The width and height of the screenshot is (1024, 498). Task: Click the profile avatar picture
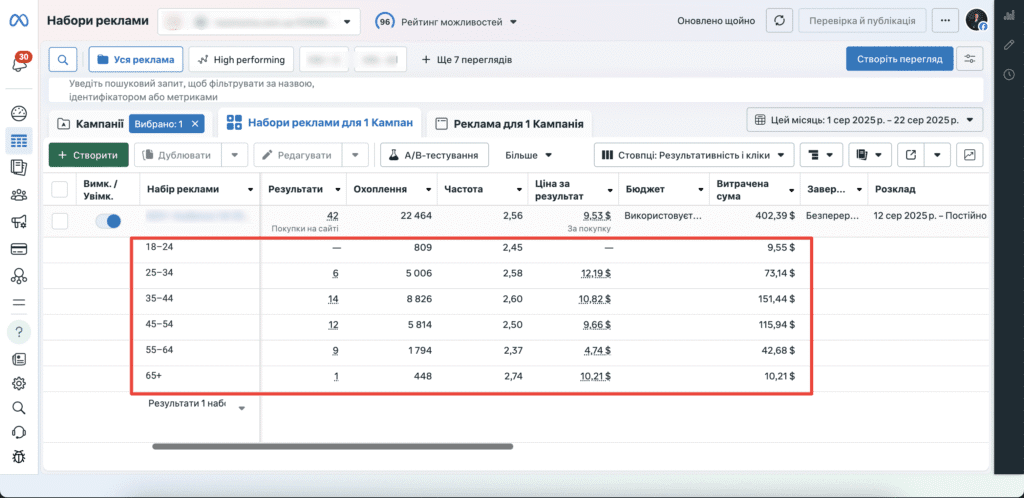pos(976,20)
